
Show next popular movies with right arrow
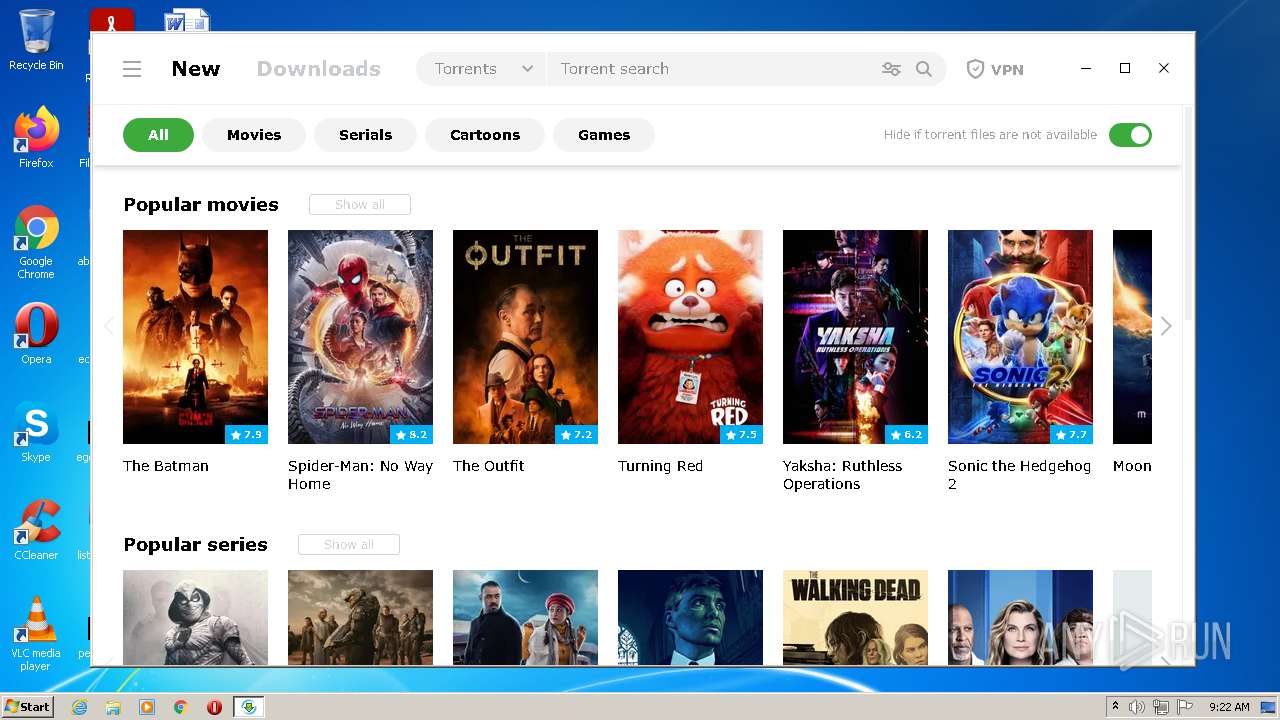(x=1166, y=326)
